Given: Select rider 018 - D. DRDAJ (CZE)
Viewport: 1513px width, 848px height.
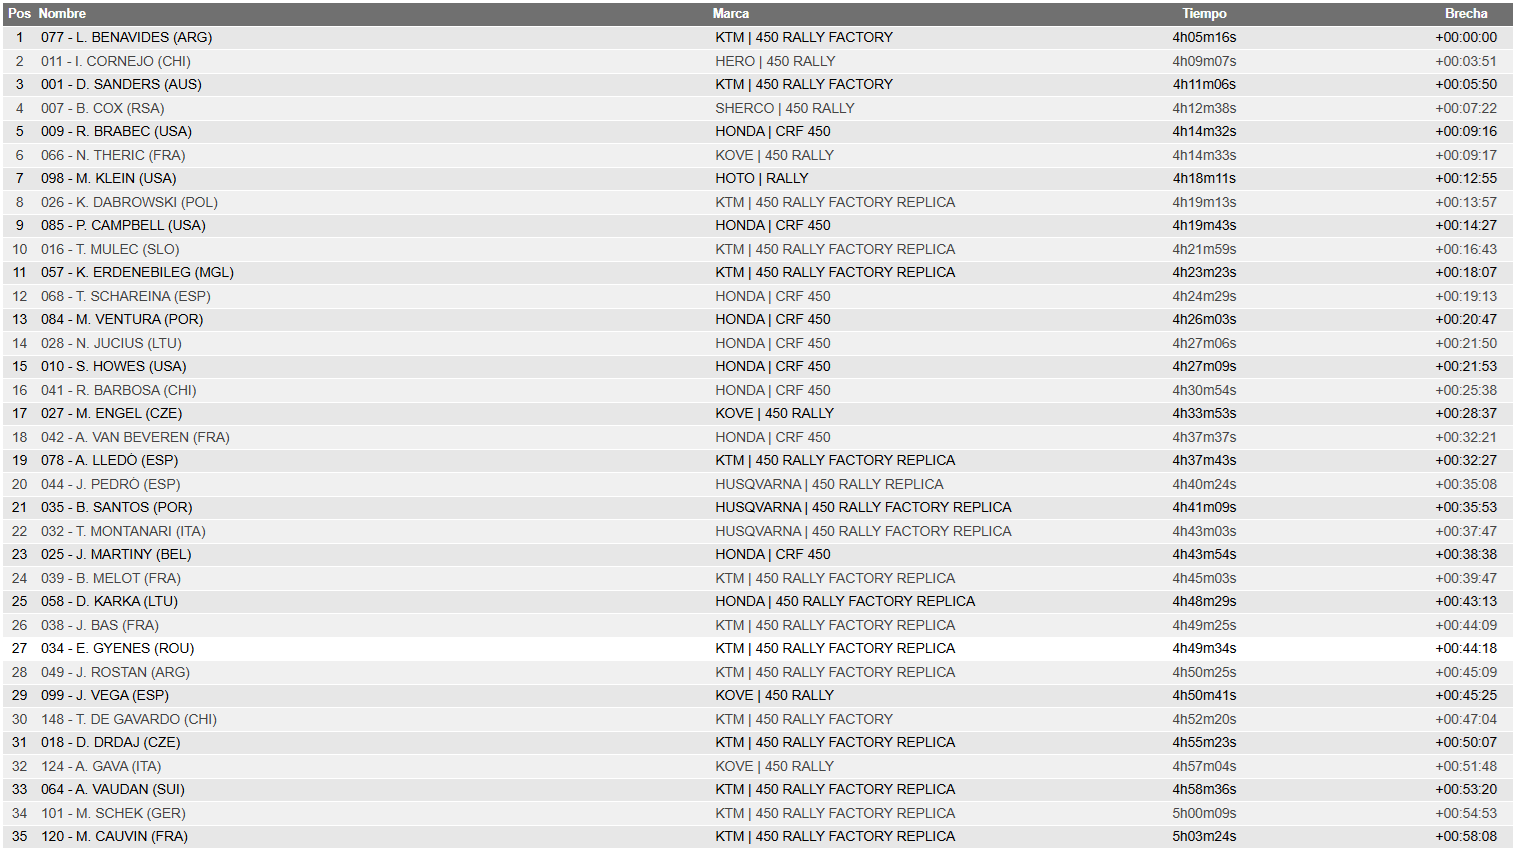Looking at the screenshot, I should coord(111,742).
